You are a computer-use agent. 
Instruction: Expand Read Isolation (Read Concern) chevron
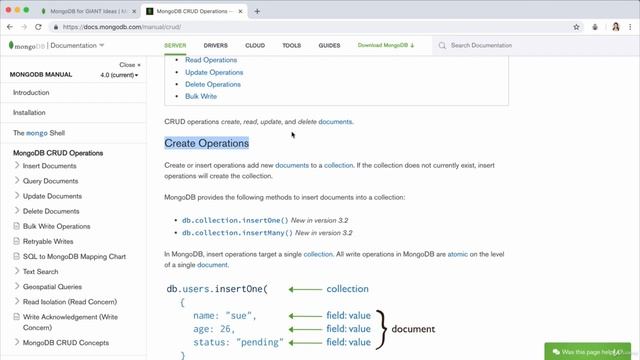[17, 301]
